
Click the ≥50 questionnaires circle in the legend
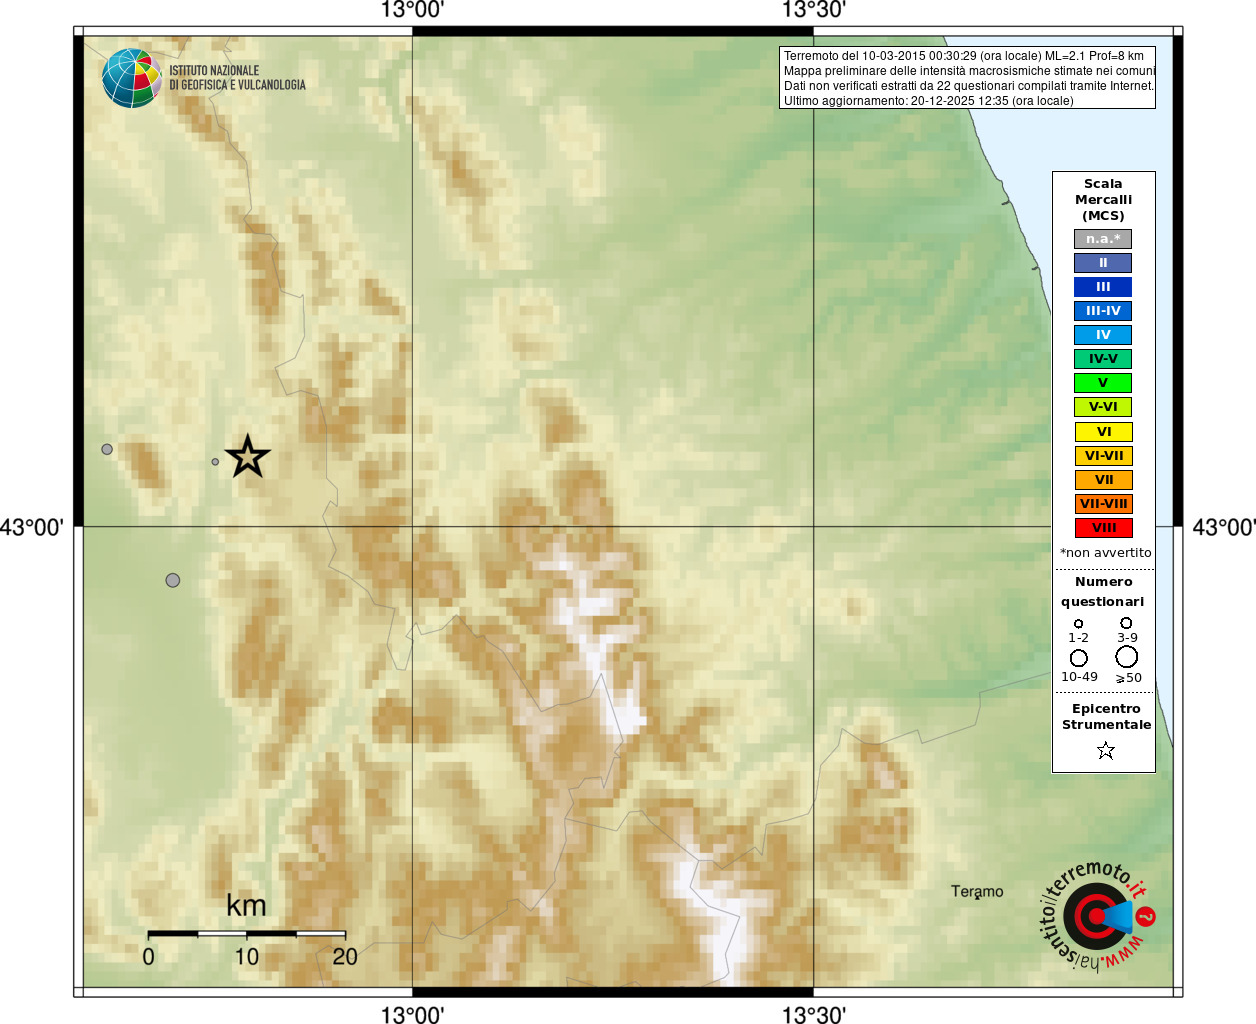point(1127,657)
